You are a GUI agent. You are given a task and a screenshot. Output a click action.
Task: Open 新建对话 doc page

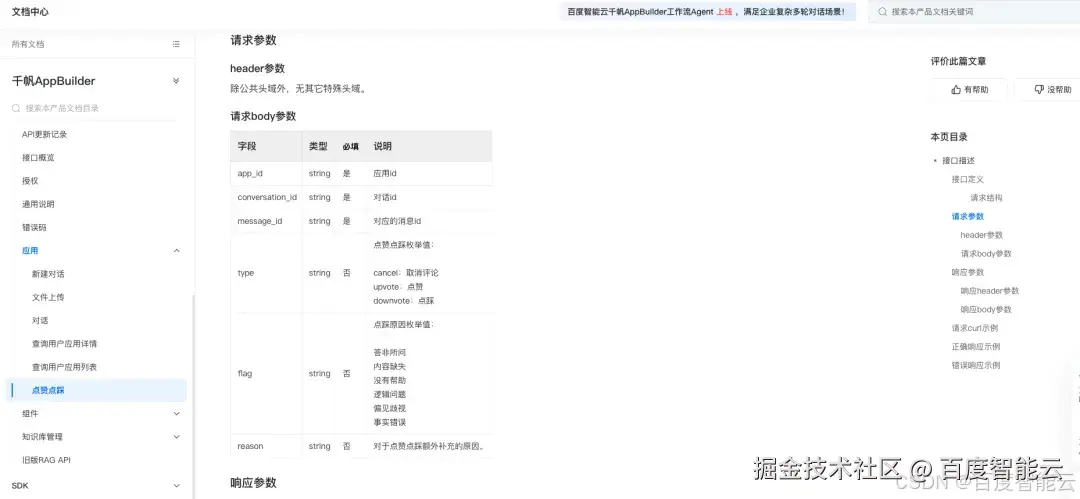pyautogui.click(x=48, y=274)
